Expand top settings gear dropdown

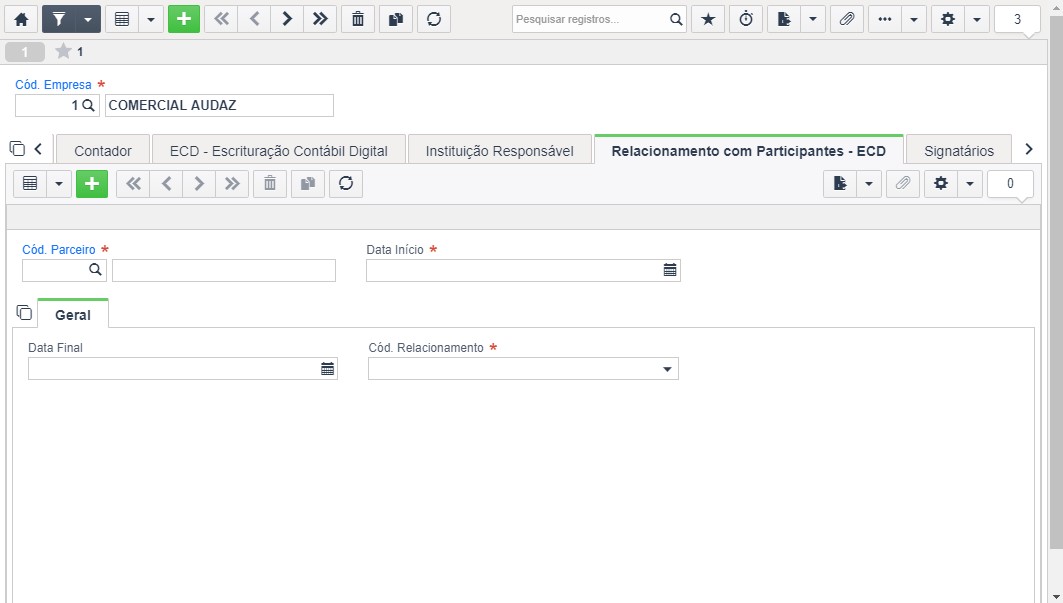coord(977,19)
